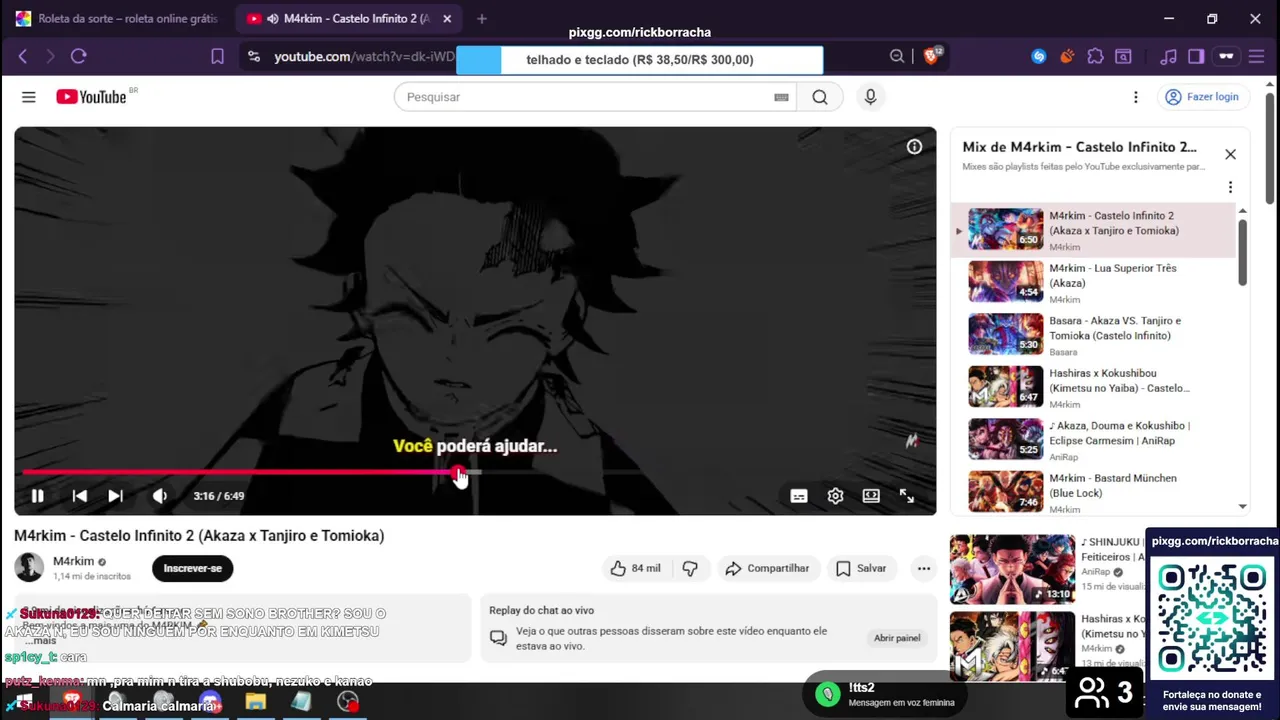1280x720 pixels.
Task: Play Basara - Akaza VS. Tanjiro e Tomioka
Action: point(1093,335)
